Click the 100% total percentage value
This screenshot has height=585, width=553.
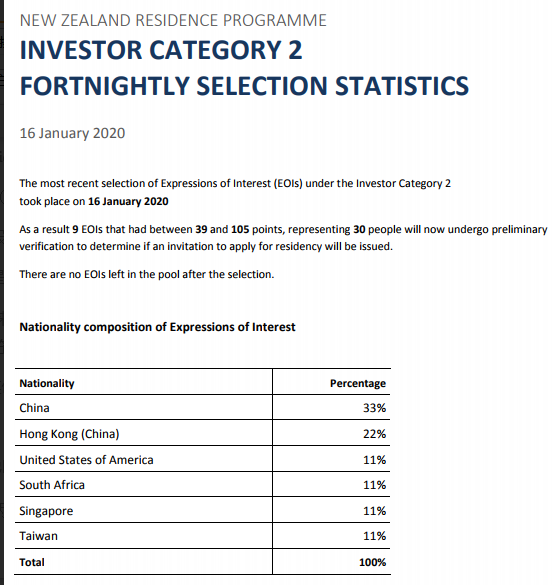point(372,562)
